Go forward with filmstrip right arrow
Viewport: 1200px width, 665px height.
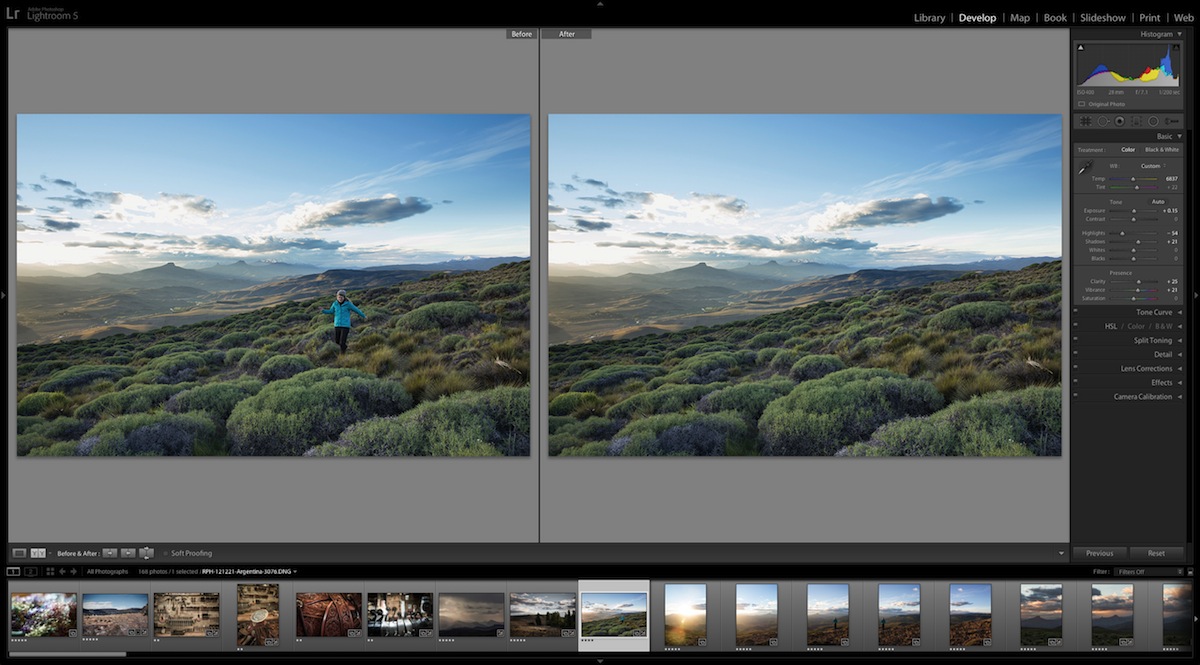point(73,572)
